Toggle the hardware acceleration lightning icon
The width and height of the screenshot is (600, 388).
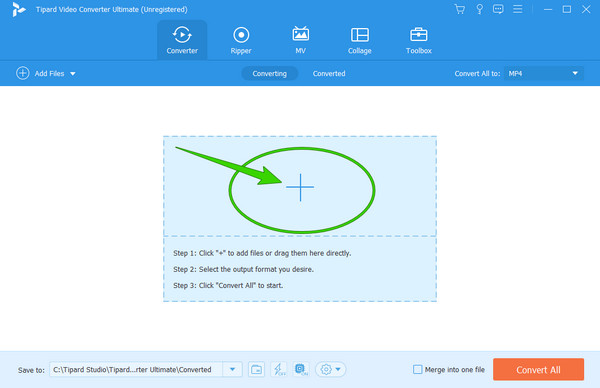279,370
